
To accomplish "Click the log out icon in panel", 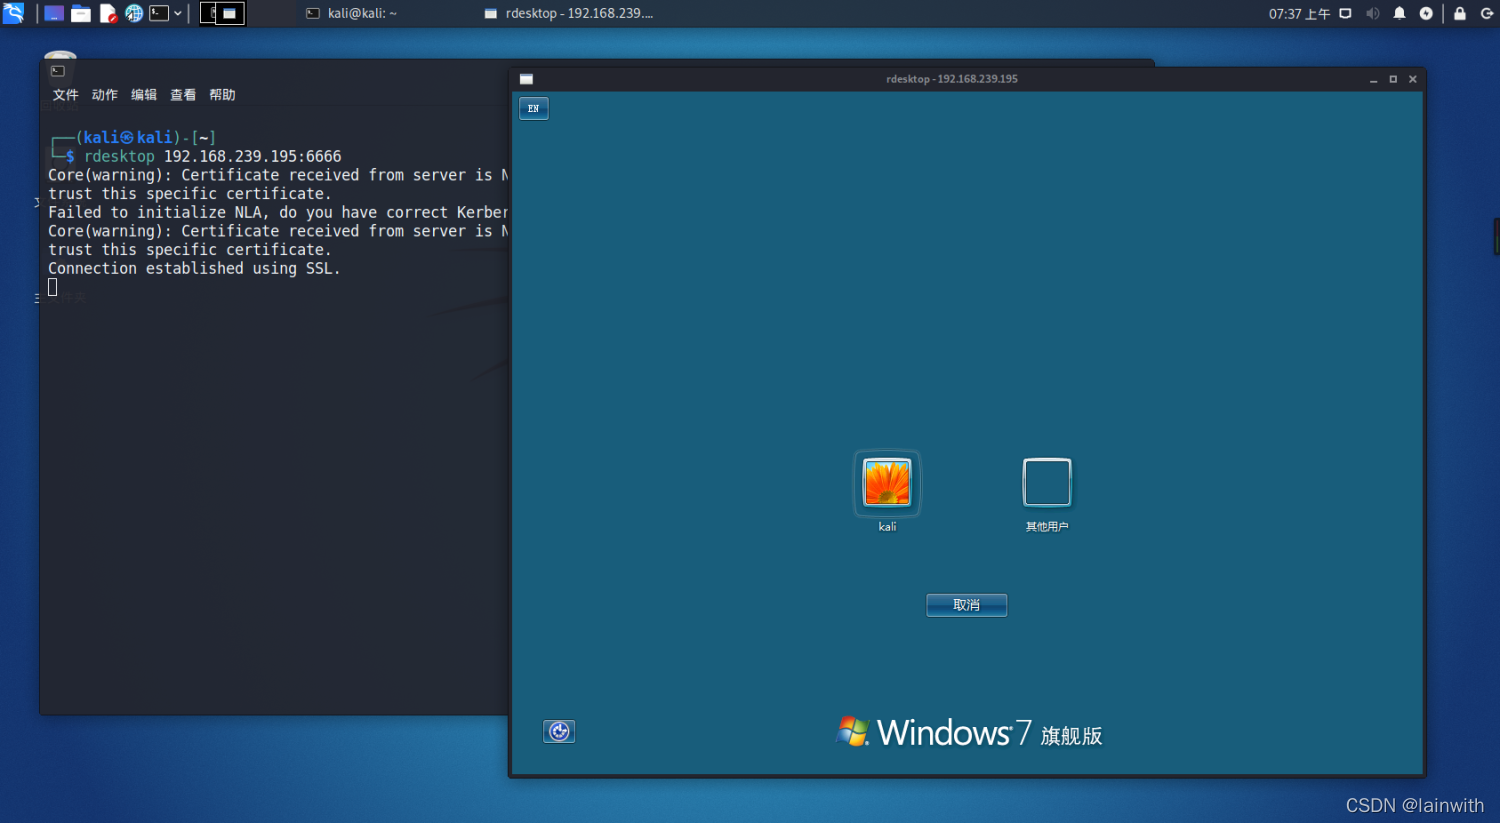I will 1487,14.
